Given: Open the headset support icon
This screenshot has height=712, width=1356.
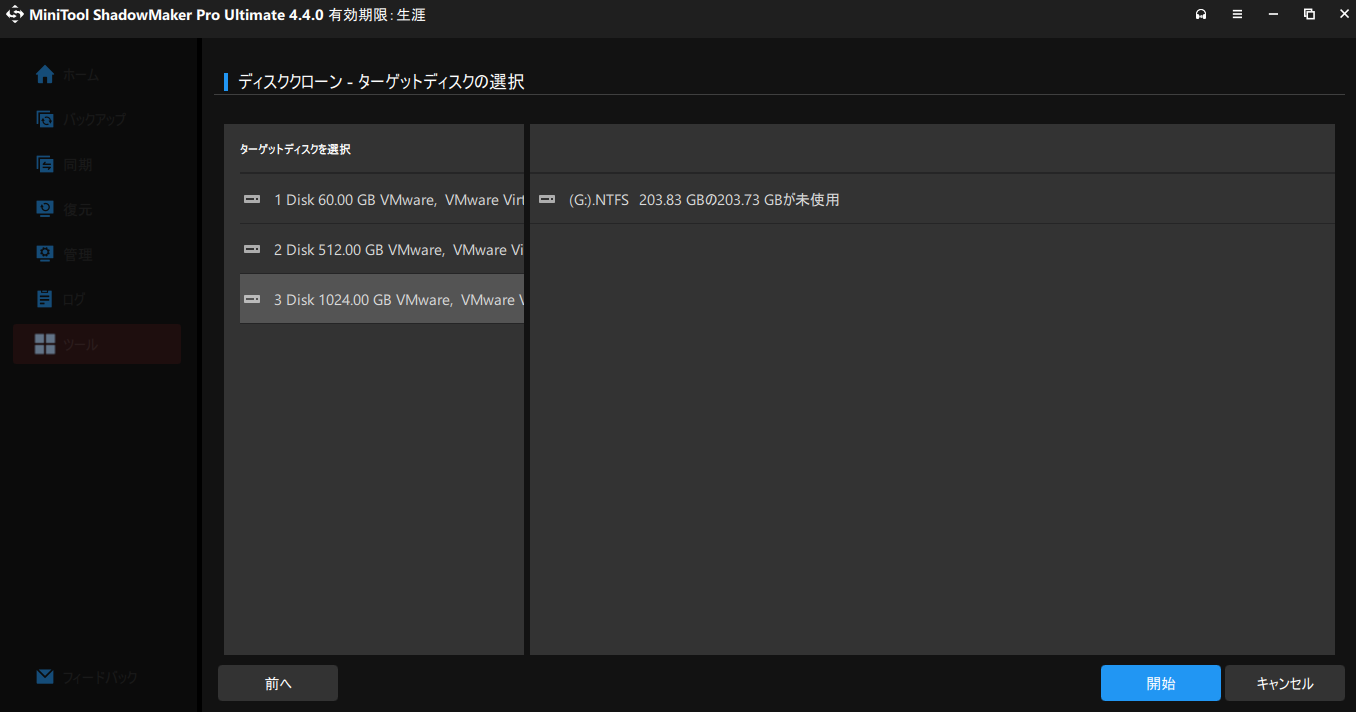Looking at the screenshot, I should (x=1201, y=15).
